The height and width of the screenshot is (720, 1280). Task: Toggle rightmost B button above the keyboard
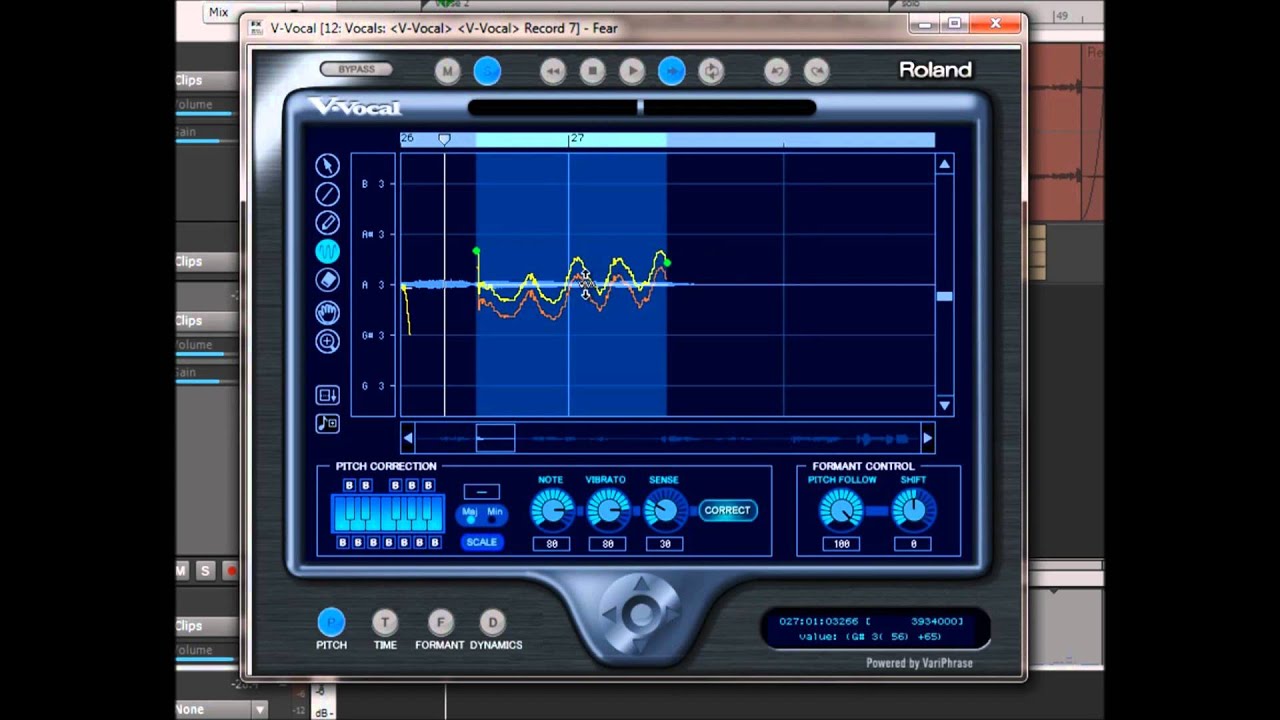coord(428,486)
